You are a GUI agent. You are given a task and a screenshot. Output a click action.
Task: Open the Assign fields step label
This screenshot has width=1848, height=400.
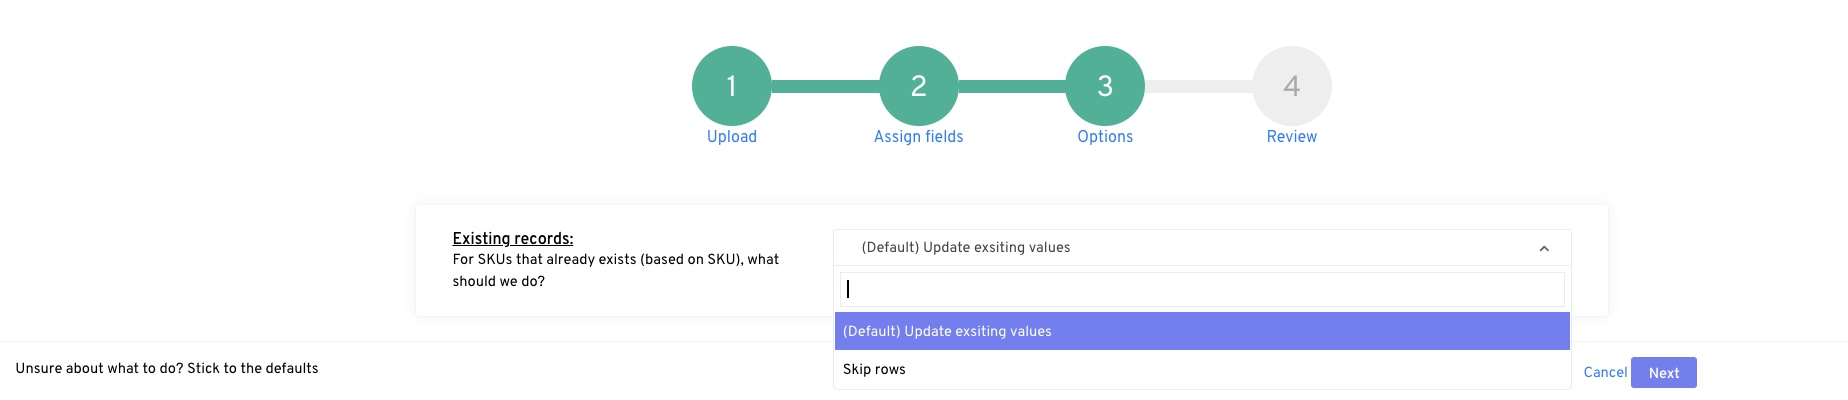[x=918, y=137]
